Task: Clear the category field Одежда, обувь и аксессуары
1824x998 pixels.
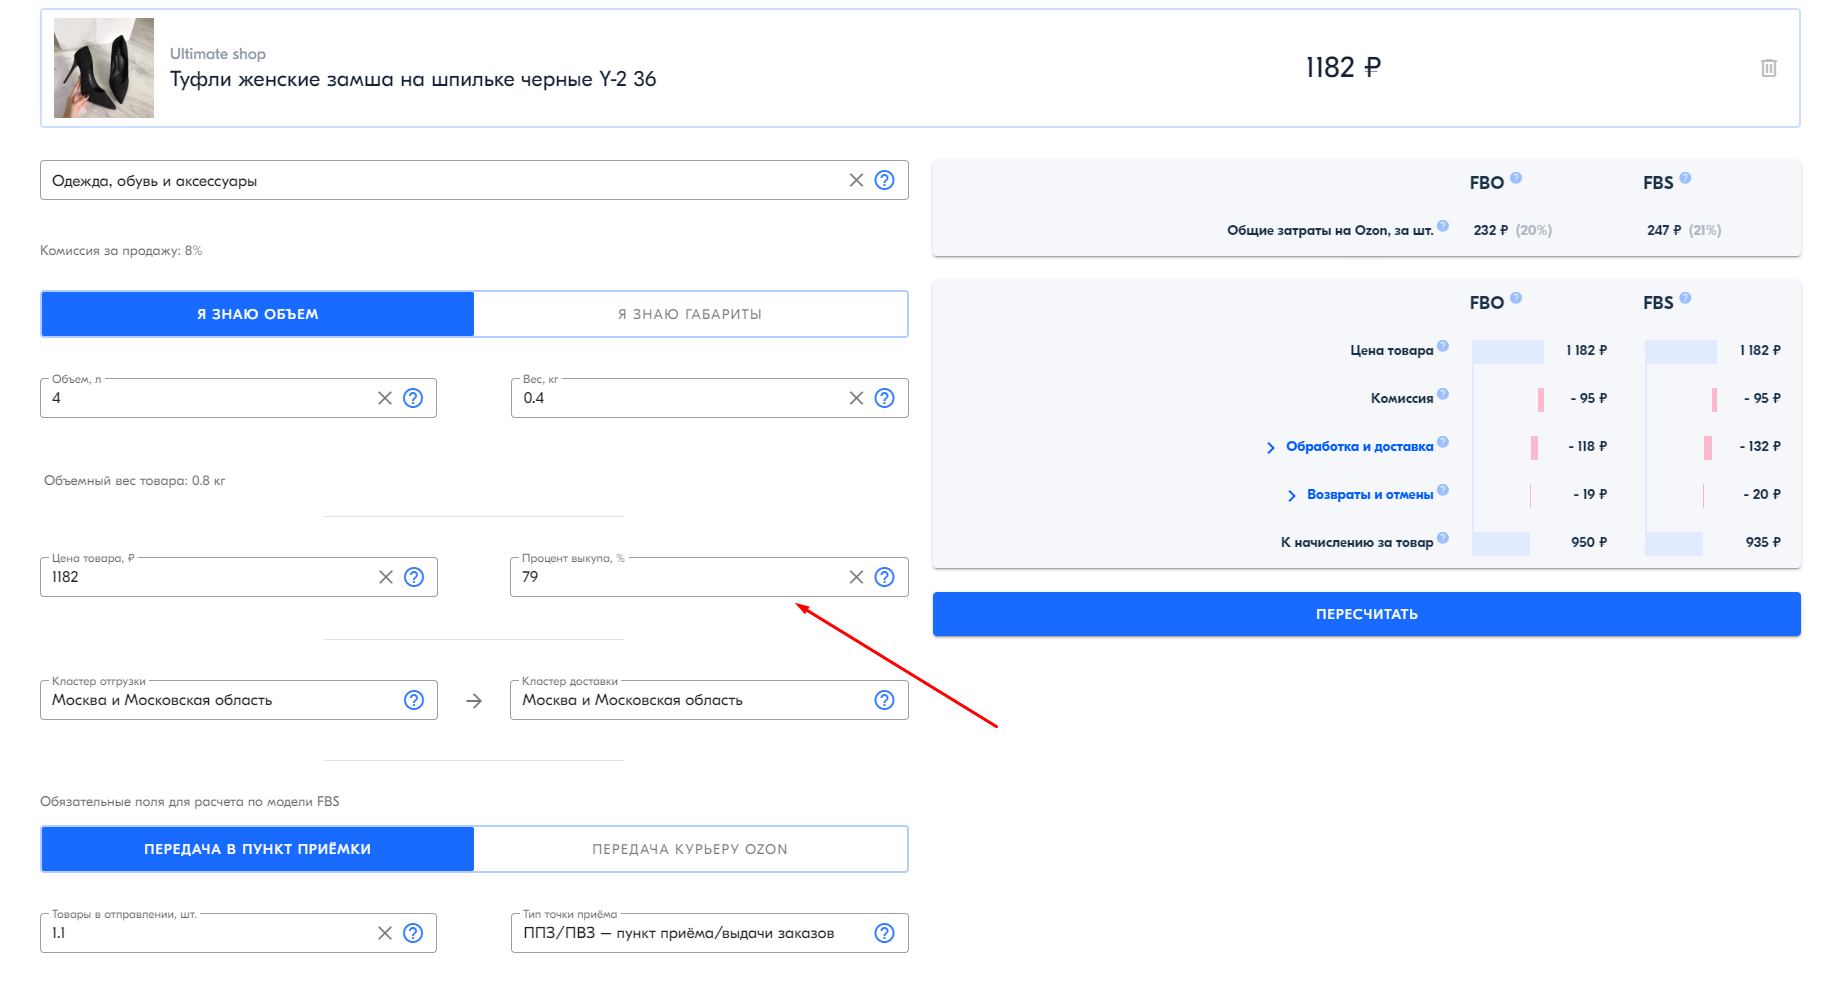Action: tap(856, 180)
